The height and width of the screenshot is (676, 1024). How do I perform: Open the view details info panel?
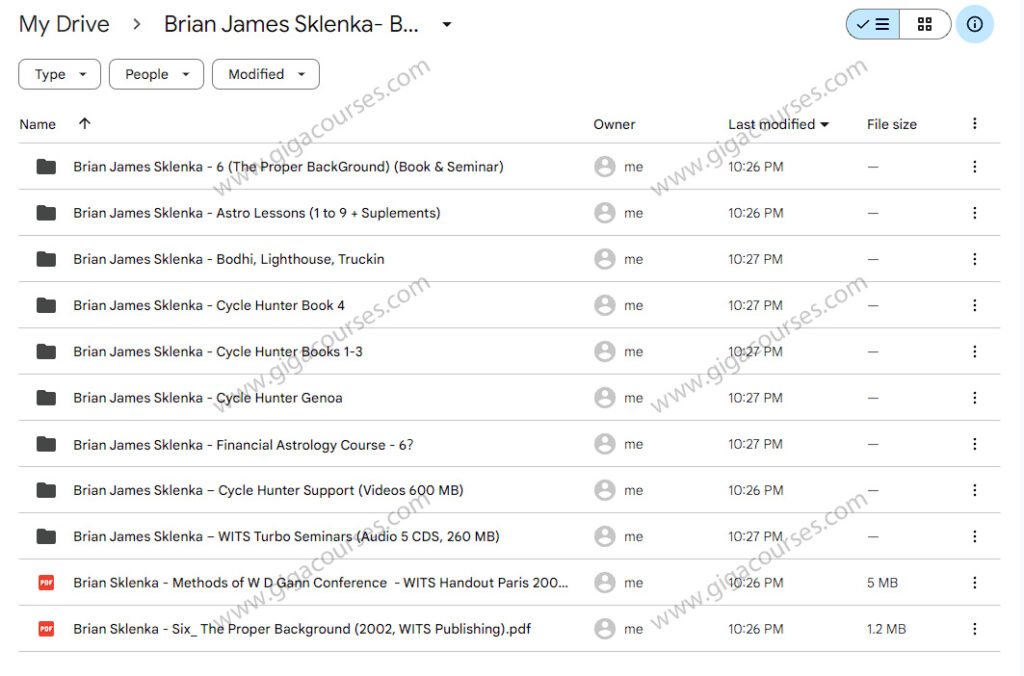[974, 25]
